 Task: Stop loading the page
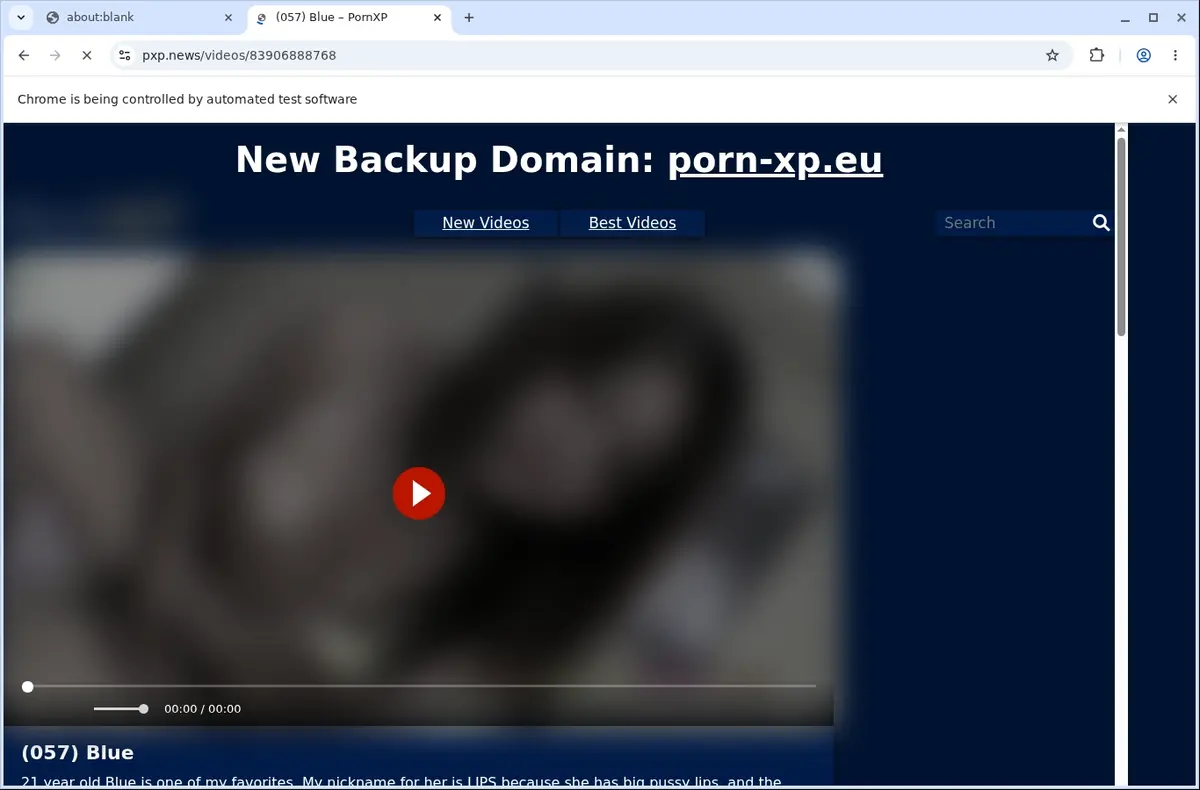coord(87,55)
